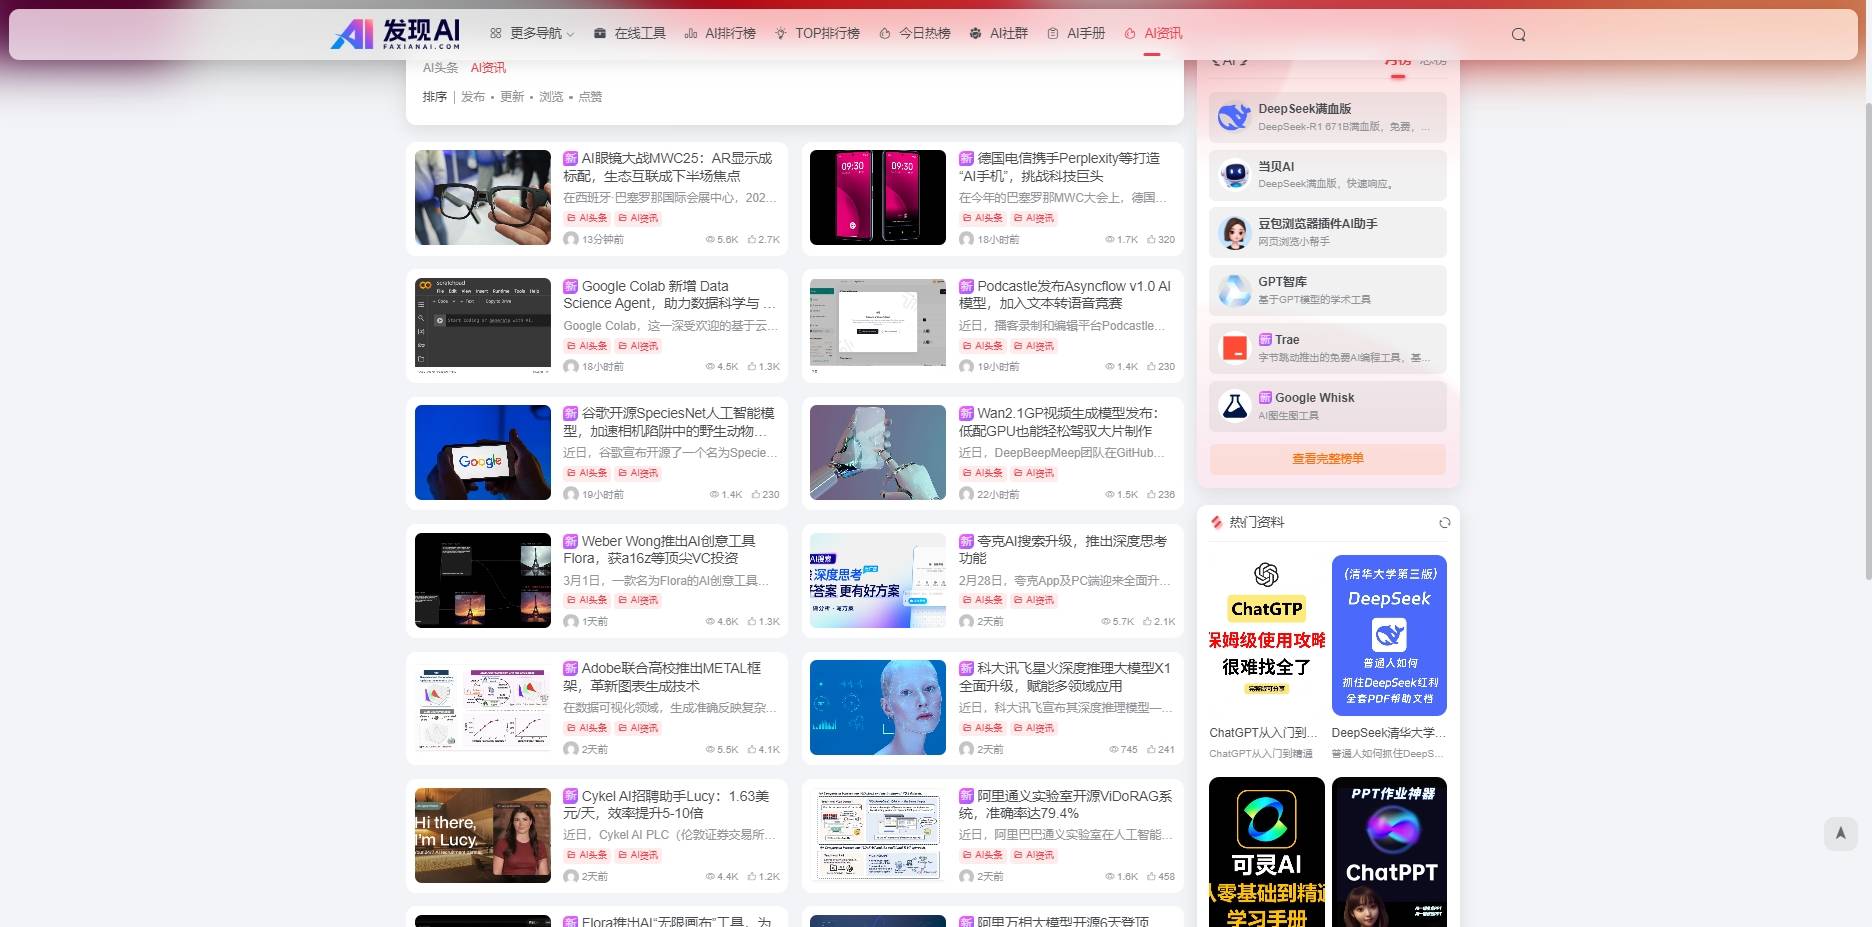The height and width of the screenshot is (927, 1872).
Task: Open Google Colab 新增 Data Science Agent title
Action: [668, 294]
